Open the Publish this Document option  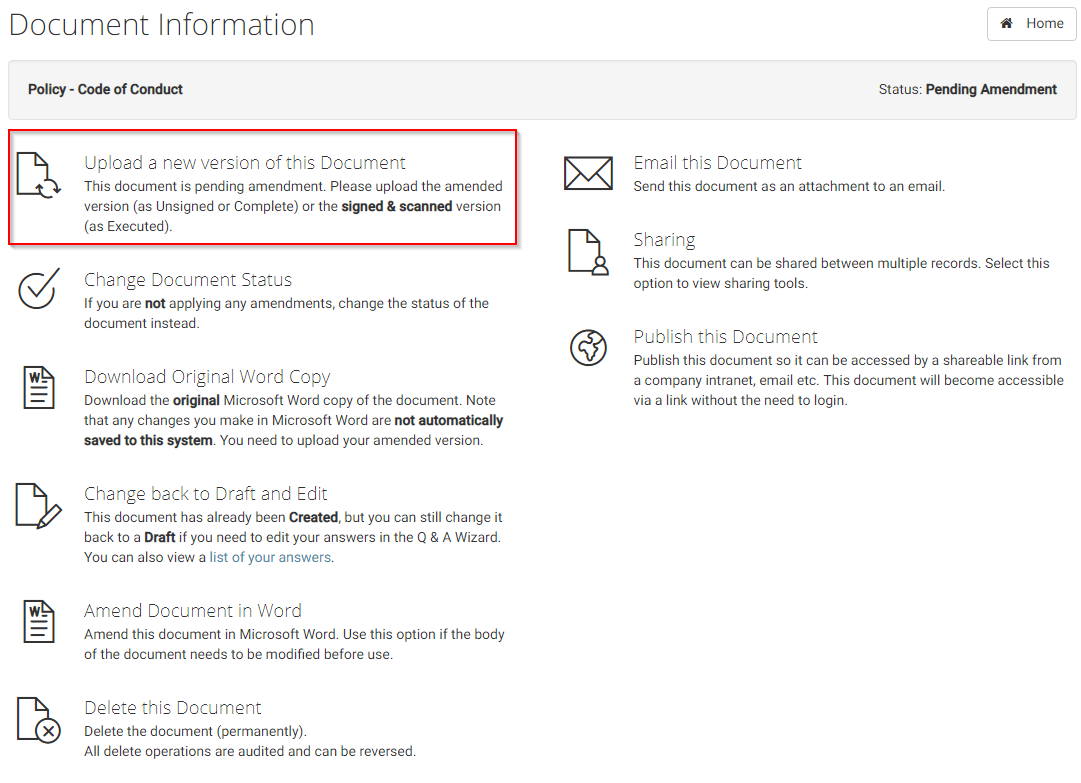(x=725, y=336)
